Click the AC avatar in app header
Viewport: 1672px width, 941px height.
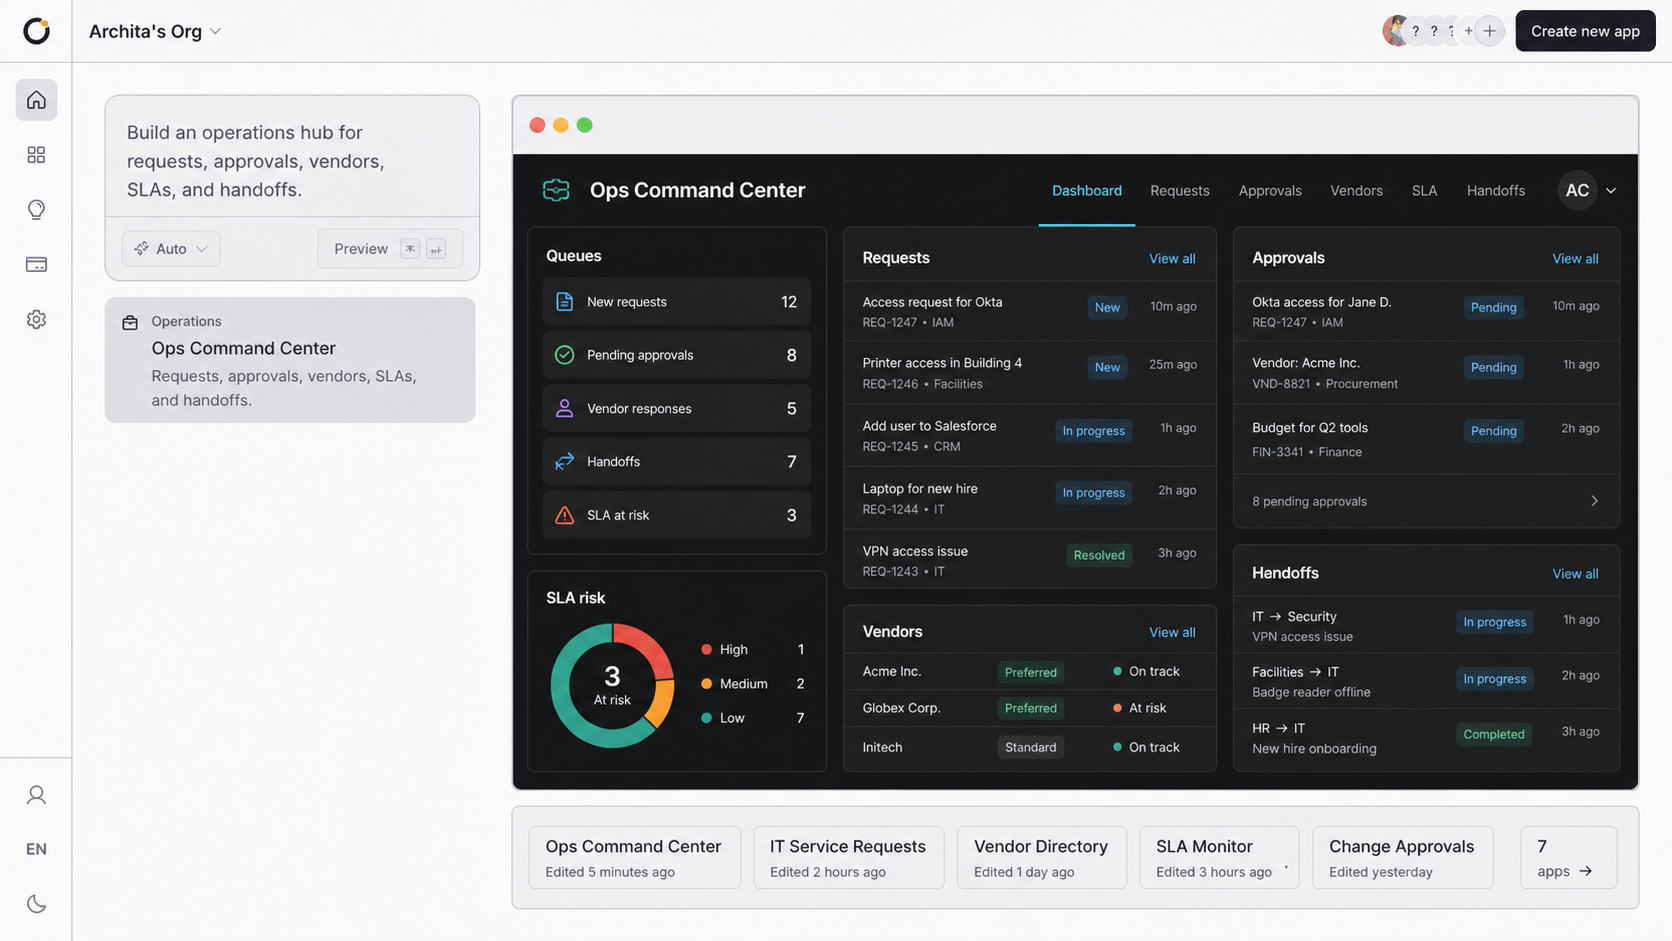tap(1577, 190)
